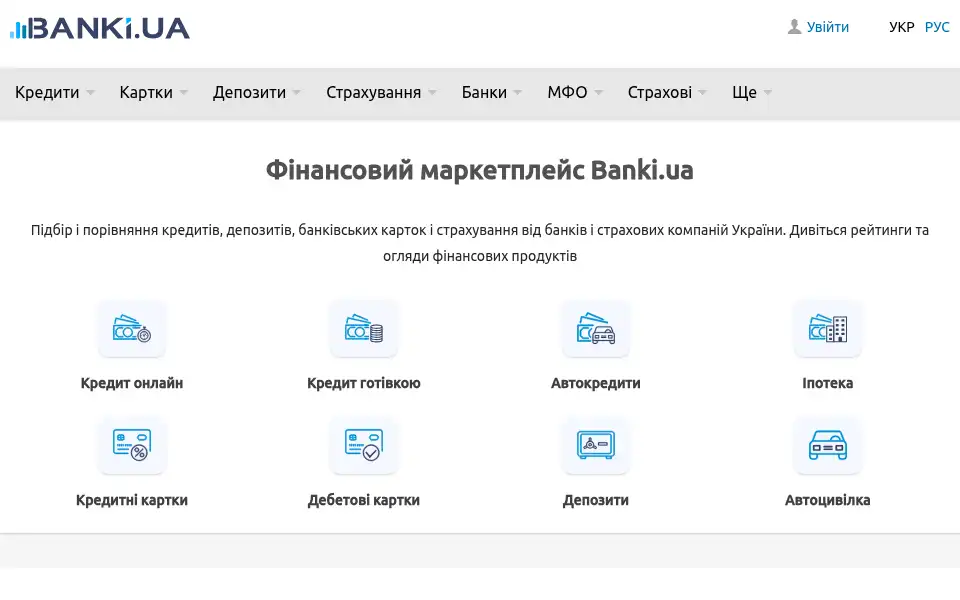960x600 pixels.
Task: Expand the Банки dropdown arrow
Action: point(518,93)
